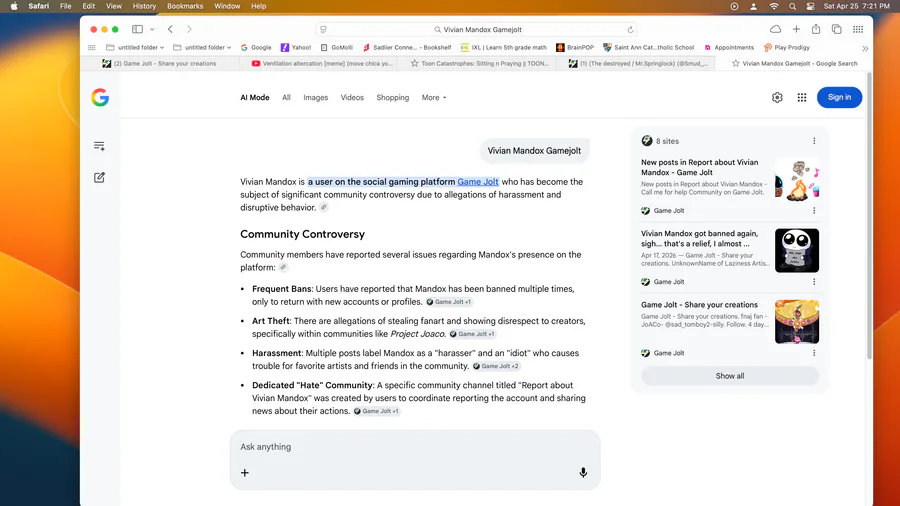900x506 pixels.
Task: Click the Sign in button
Action: coord(839,97)
